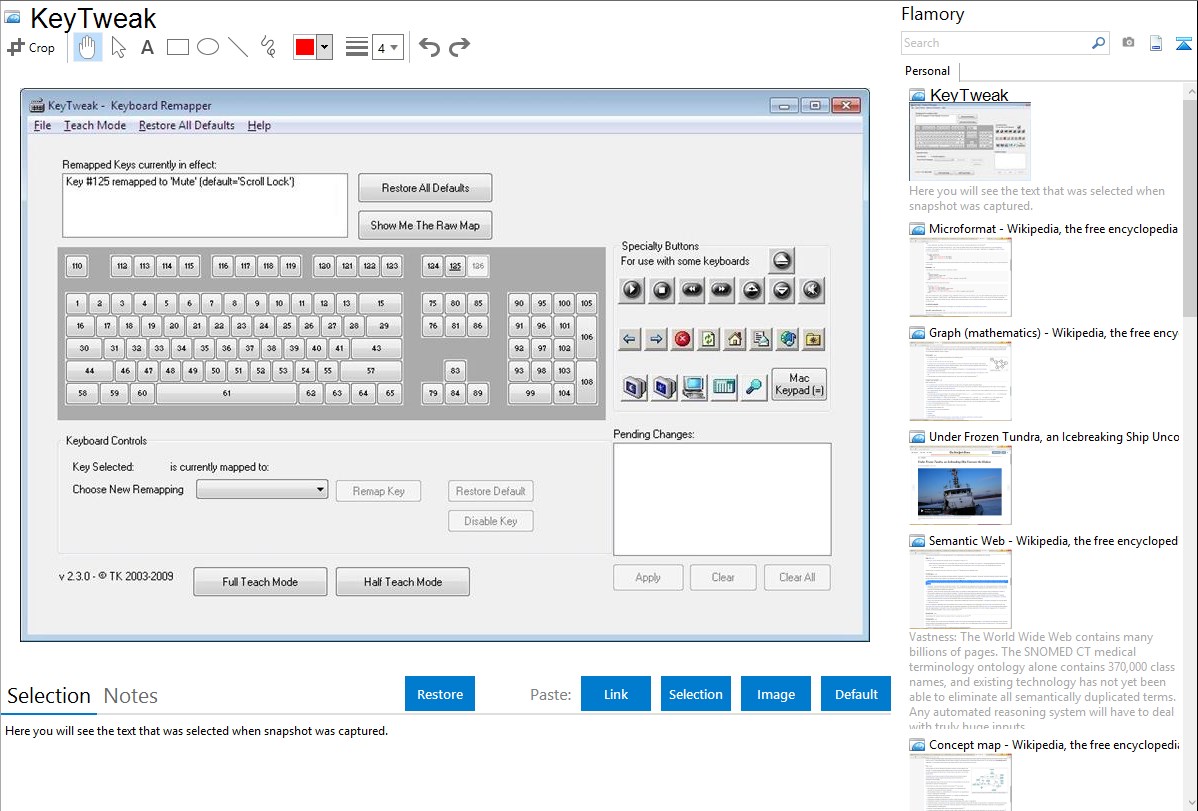Open the KeyTweak snapshot thumbnail

[970, 141]
